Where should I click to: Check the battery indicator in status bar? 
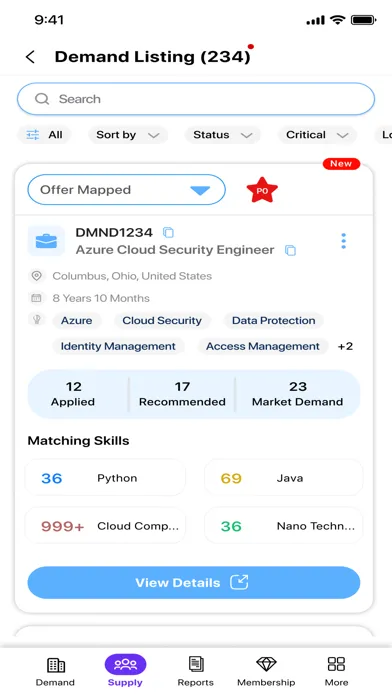(x=364, y=20)
